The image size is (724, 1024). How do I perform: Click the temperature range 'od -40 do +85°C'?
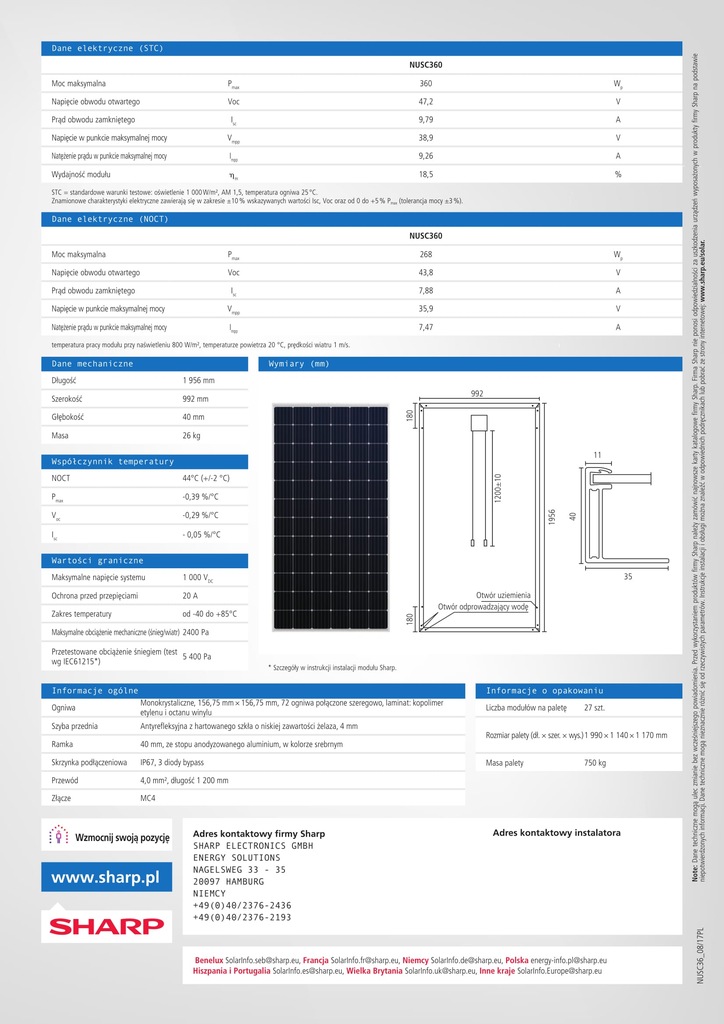coord(210,615)
